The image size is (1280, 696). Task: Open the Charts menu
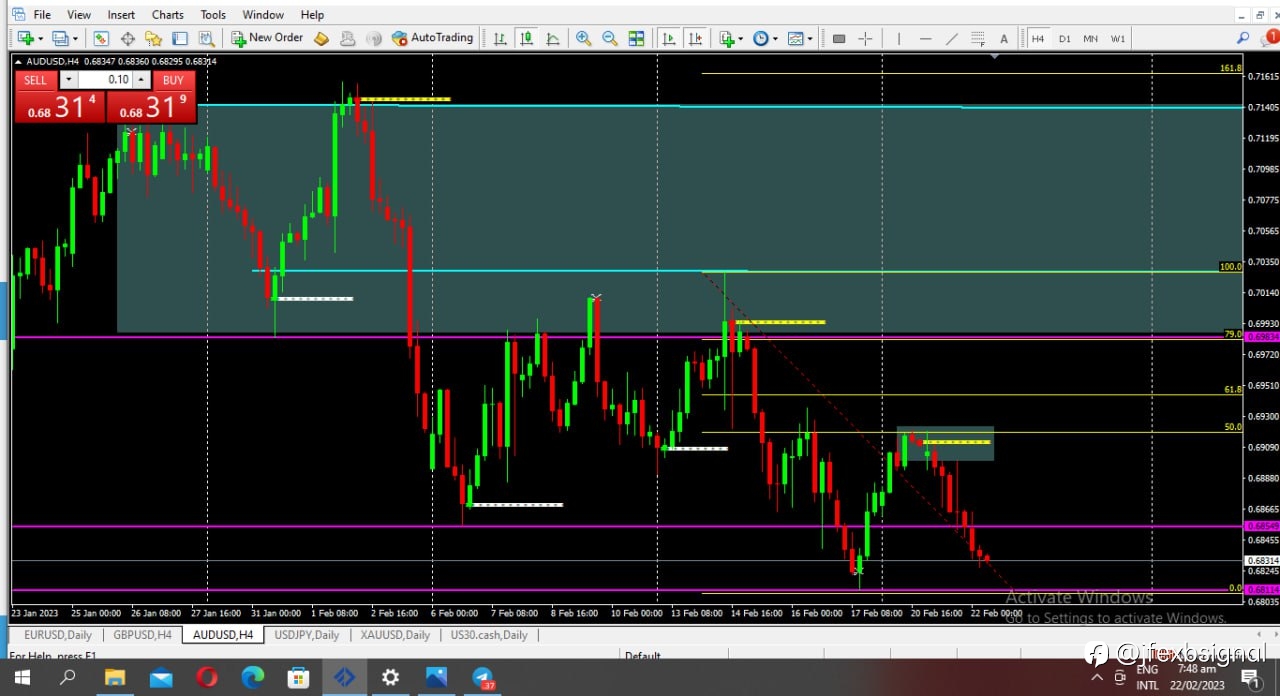pyautogui.click(x=168, y=14)
